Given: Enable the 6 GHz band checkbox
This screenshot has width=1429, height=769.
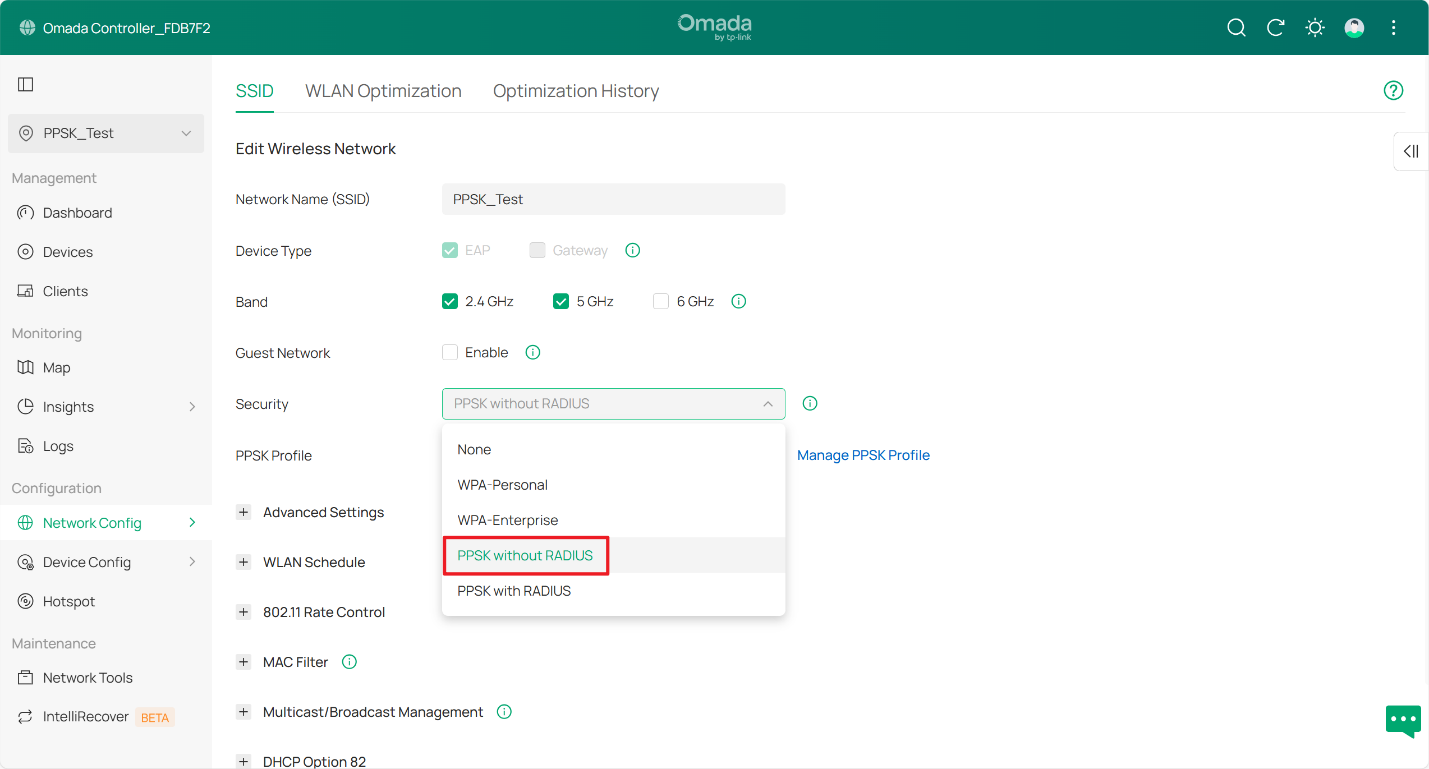Looking at the screenshot, I should (661, 301).
